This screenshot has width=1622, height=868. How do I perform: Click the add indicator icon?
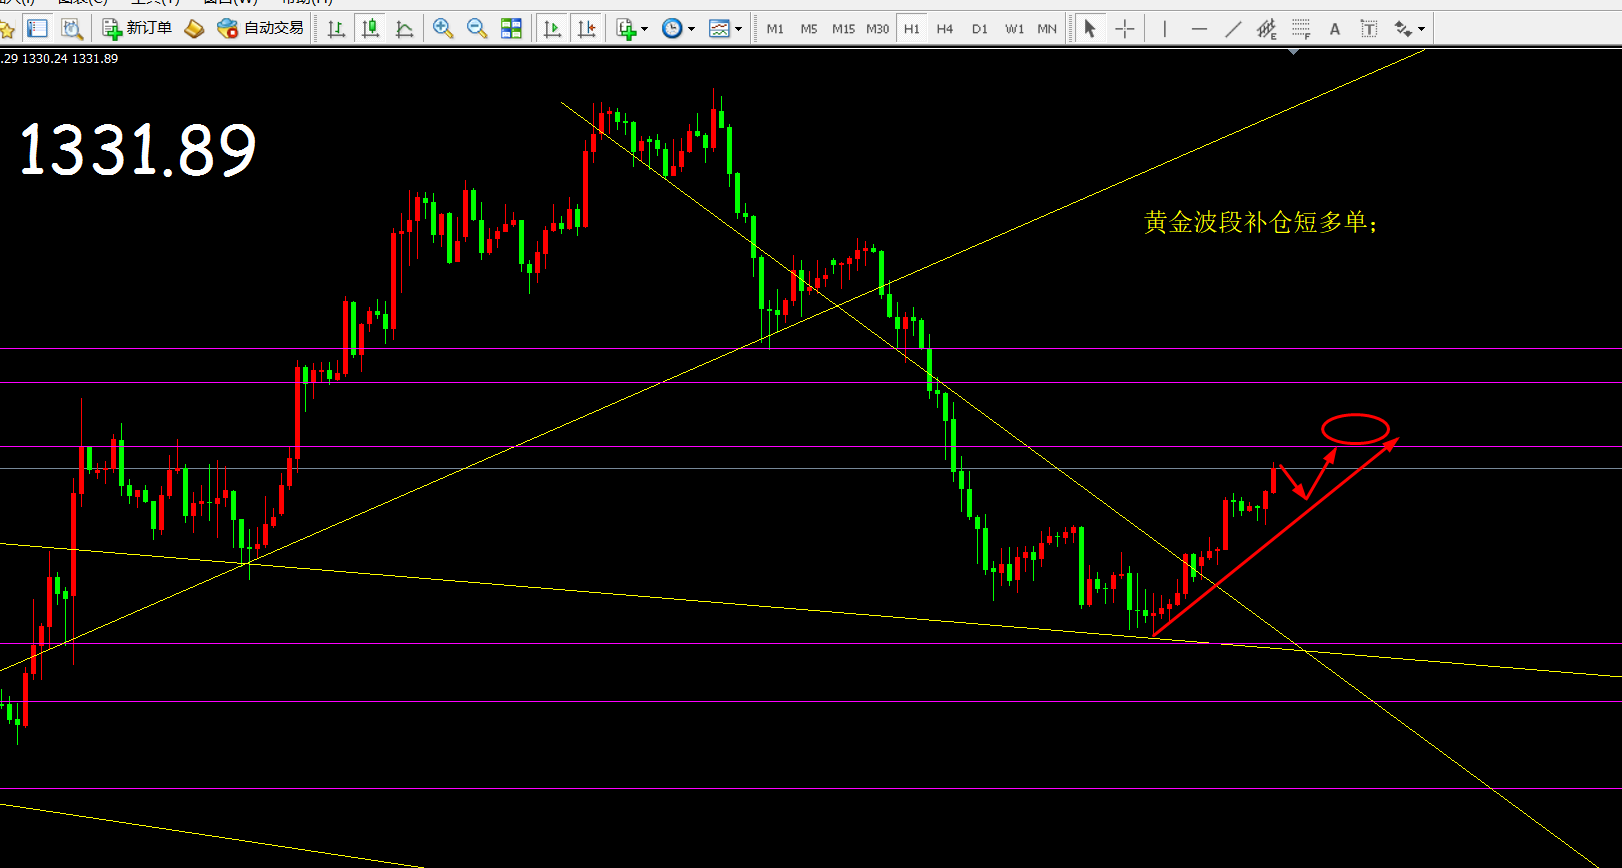(626, 28)
